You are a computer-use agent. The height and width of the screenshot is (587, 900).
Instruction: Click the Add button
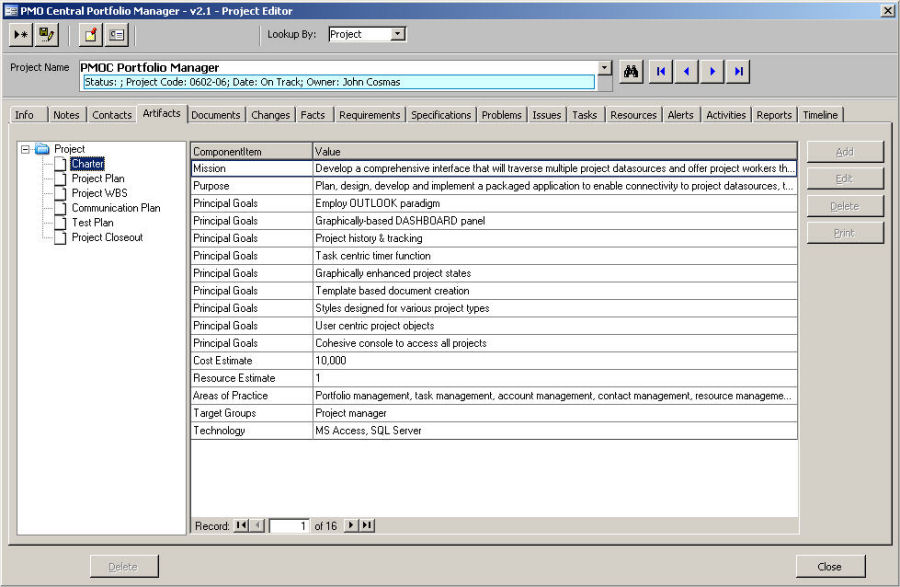pyautogui.click(x=845, y=152)
